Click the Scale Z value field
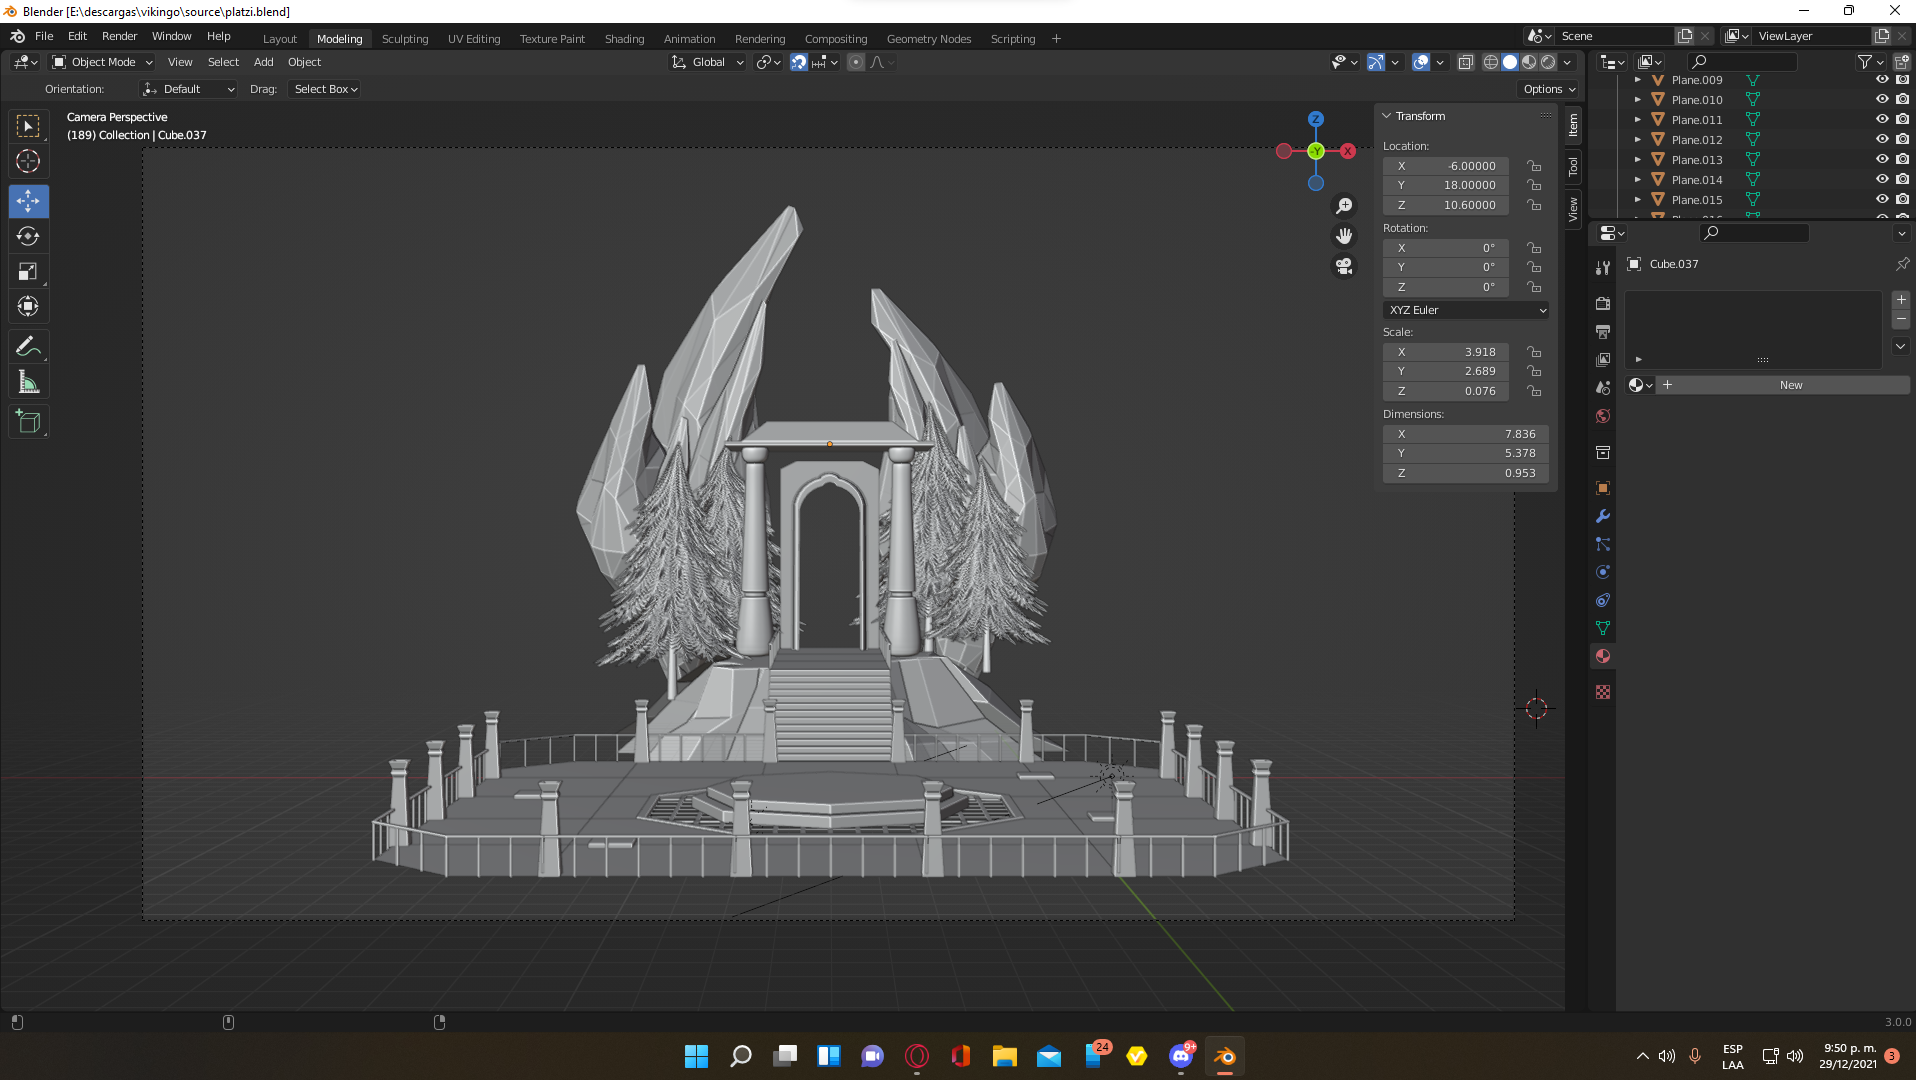The height and width of the screenshot is (1080, 1916). point(1445,391)
